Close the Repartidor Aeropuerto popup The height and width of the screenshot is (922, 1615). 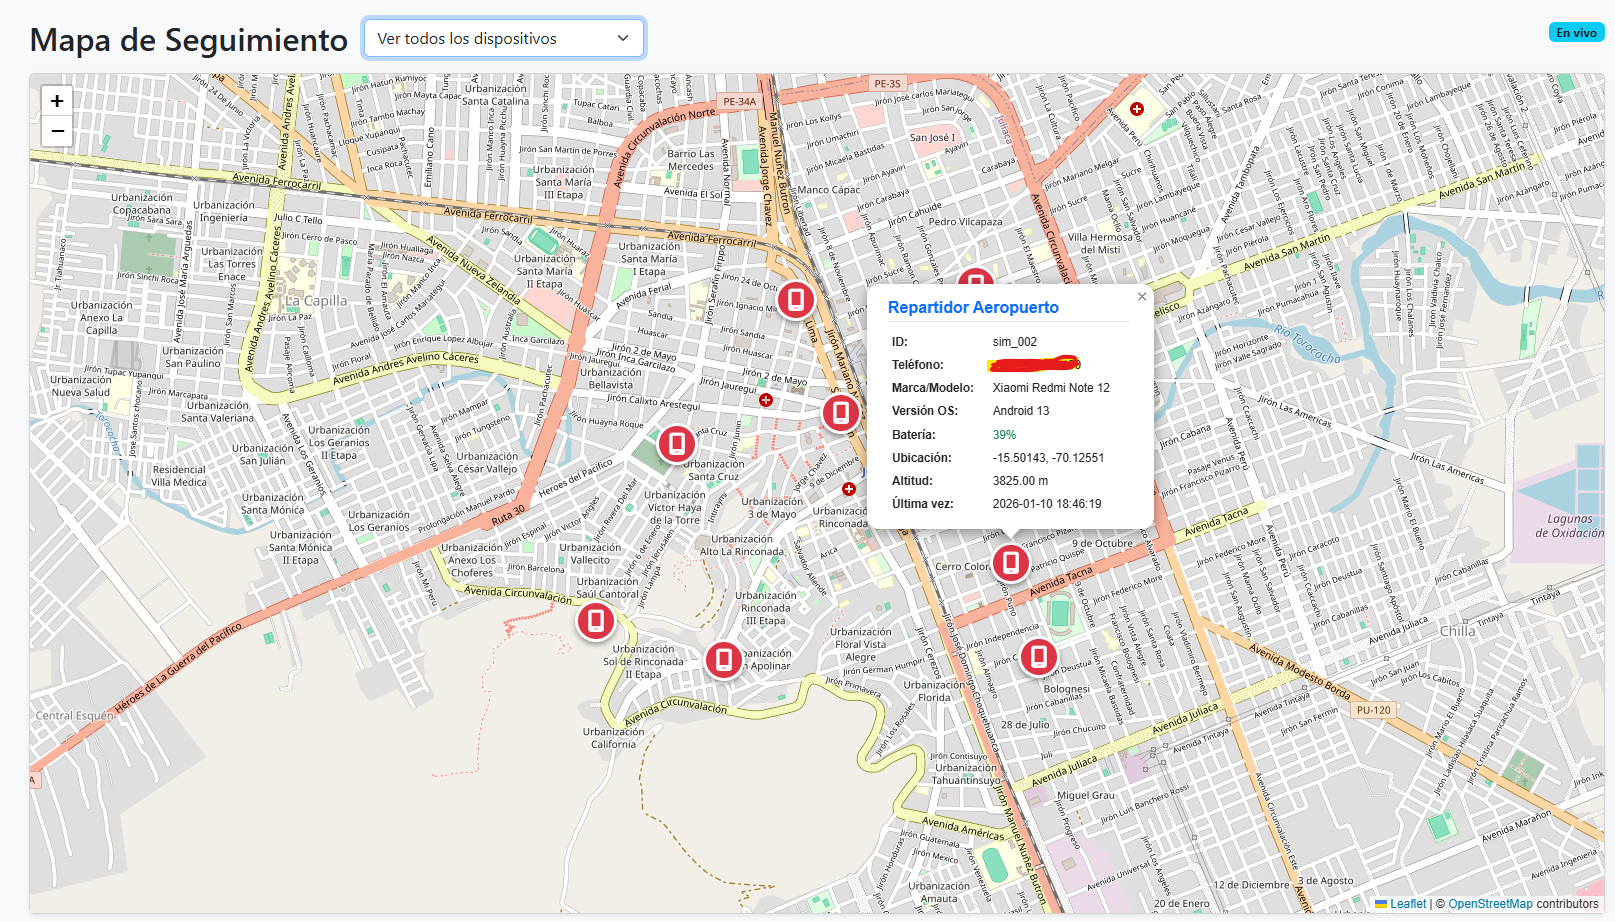tap(1142, 297)
